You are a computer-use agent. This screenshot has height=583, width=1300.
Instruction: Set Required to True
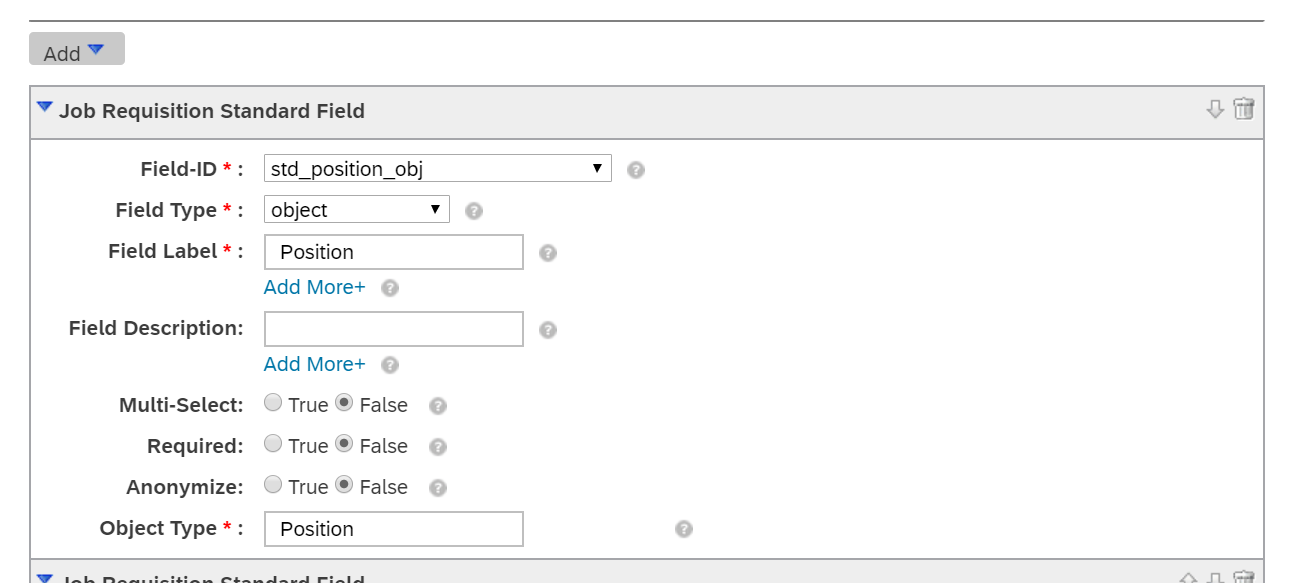273,444
